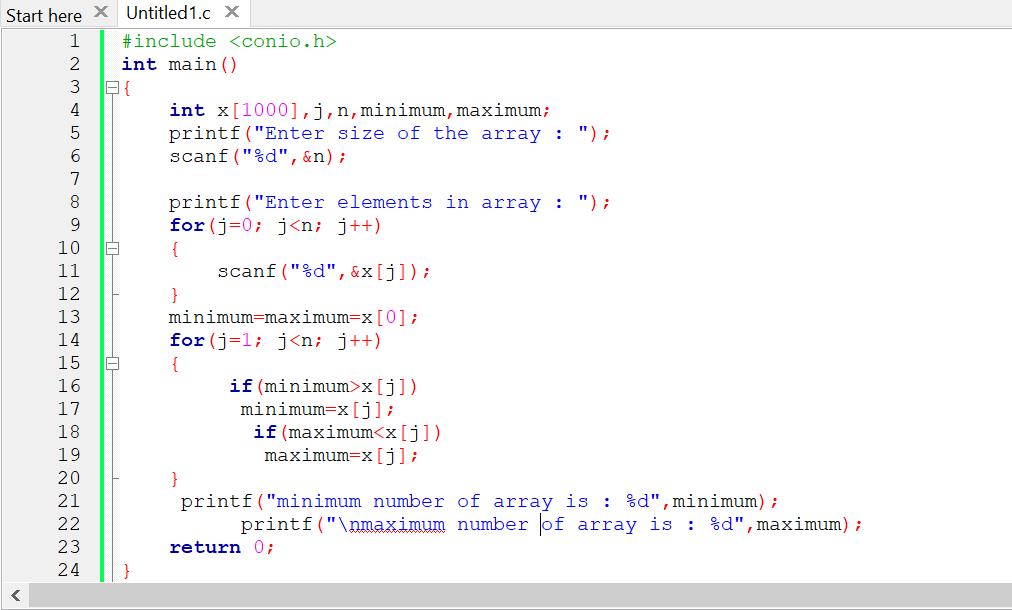This screenshot has width=1012, height=610.
Task: Click 'for(j=0; j<n; j++)' on line 9
Action: click(276, 225)
